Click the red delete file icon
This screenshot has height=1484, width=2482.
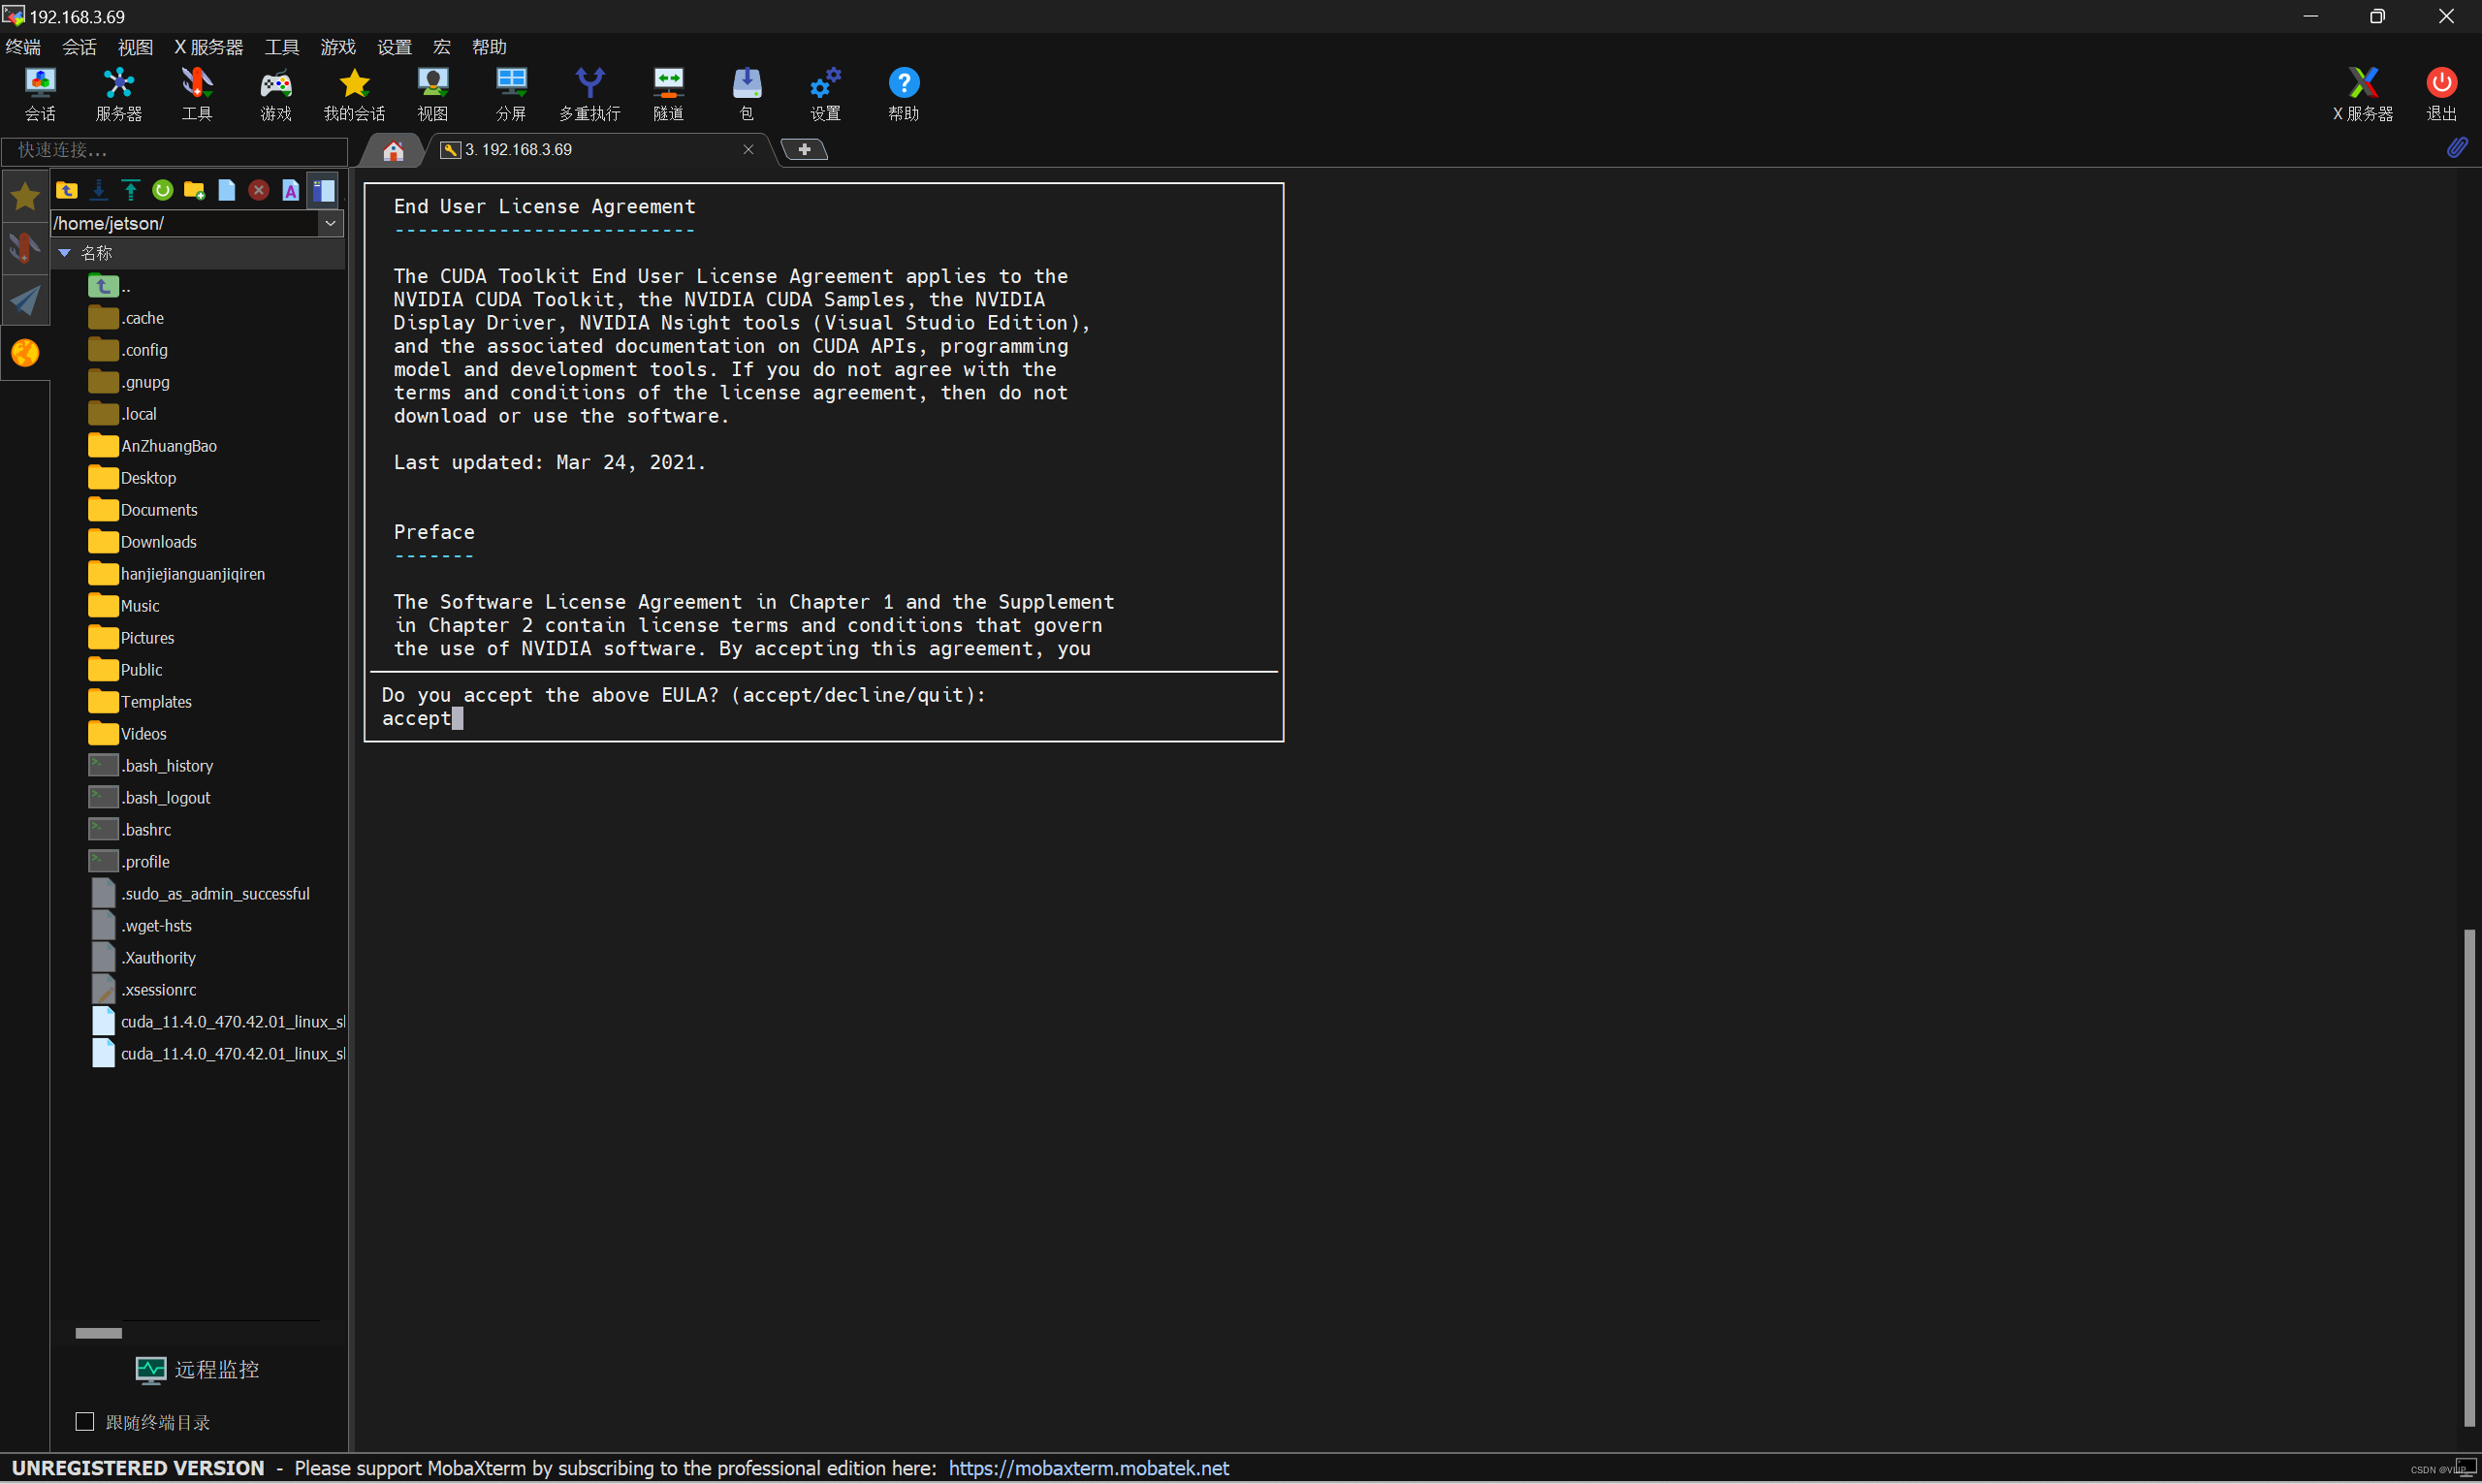pyautogui.click(x=258, y=190)
